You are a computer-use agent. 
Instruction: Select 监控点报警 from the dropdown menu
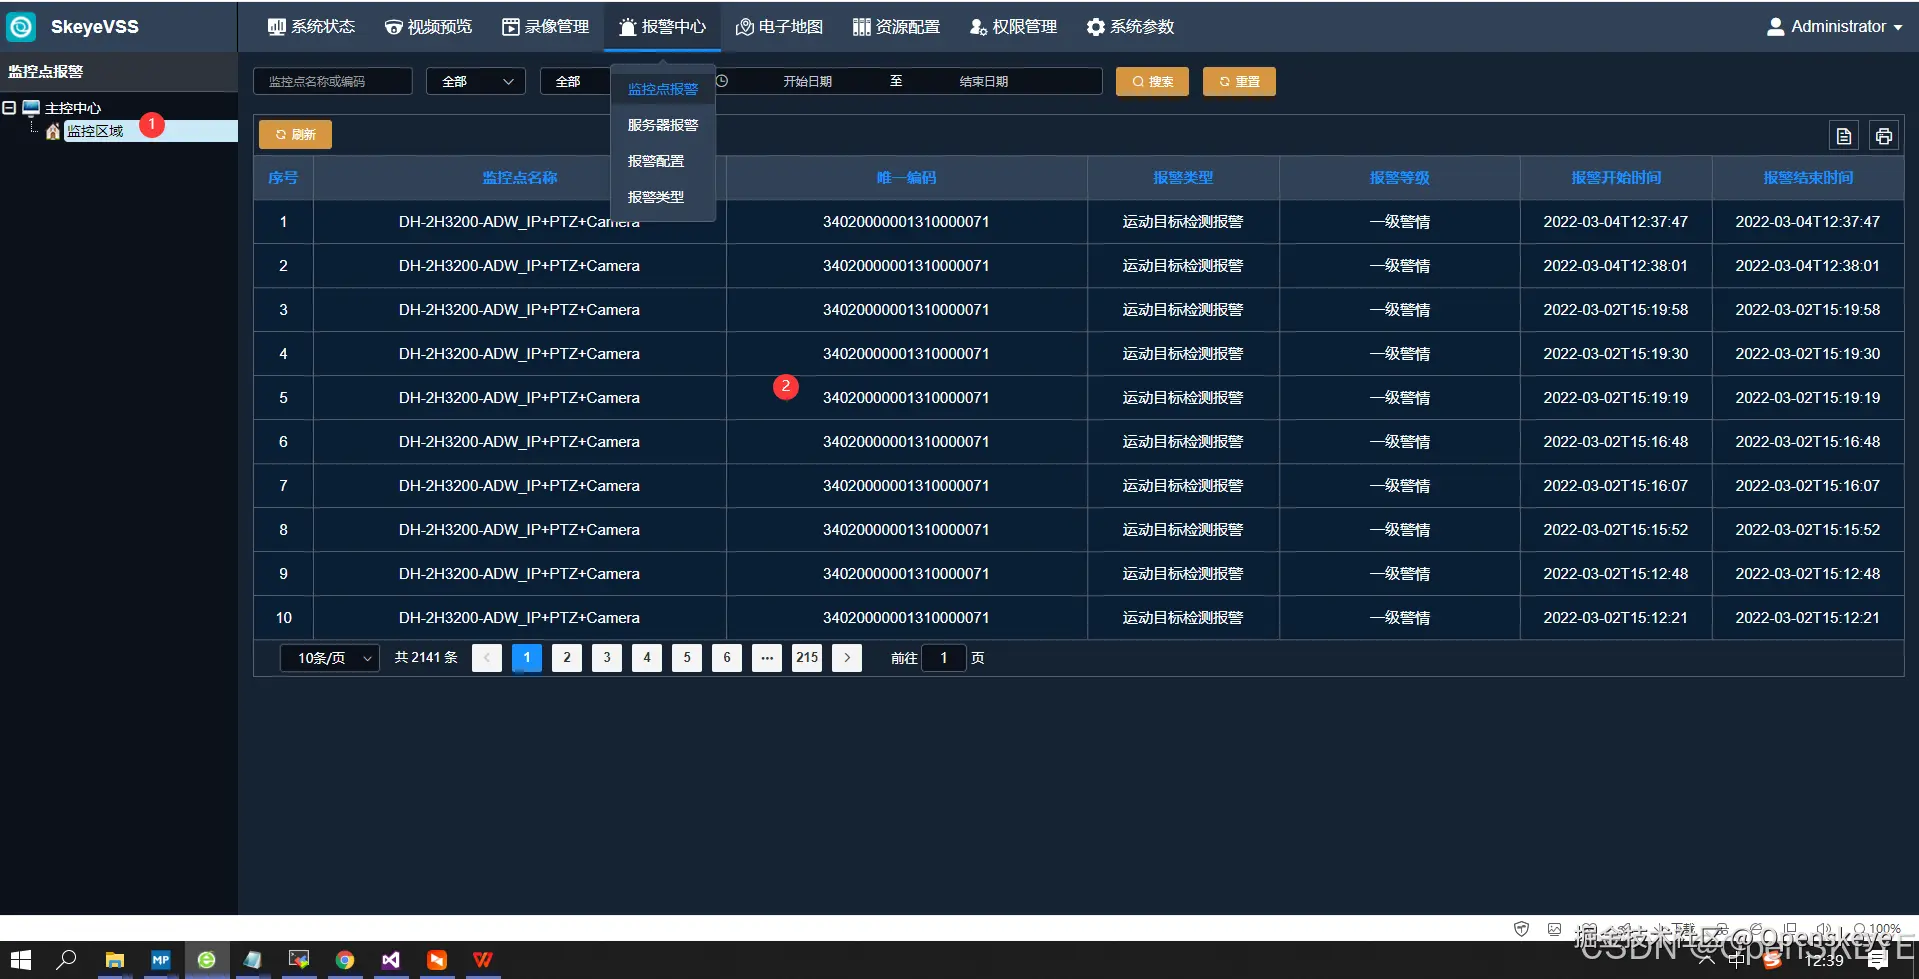(663, 89)
